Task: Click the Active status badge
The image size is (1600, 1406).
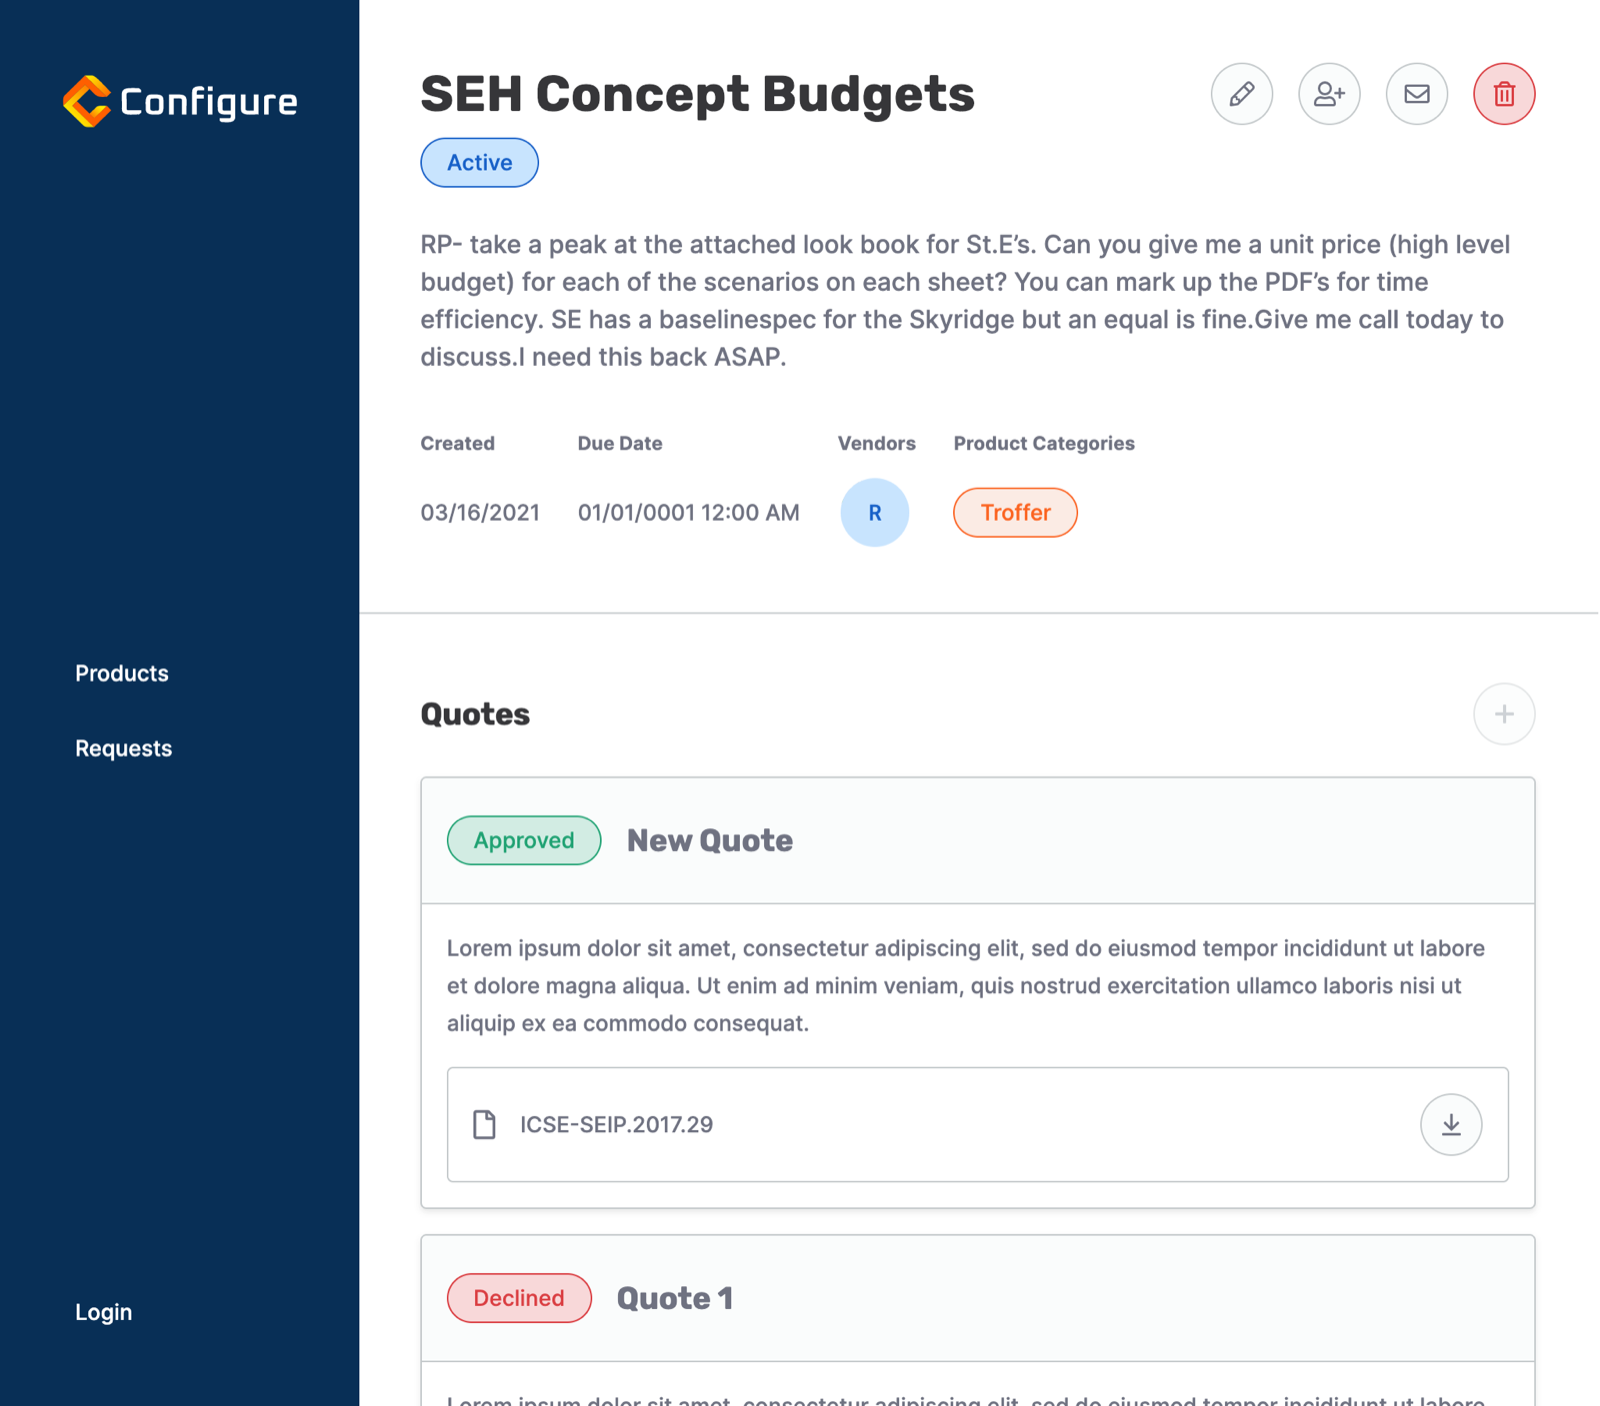Action: click(479, 163)
